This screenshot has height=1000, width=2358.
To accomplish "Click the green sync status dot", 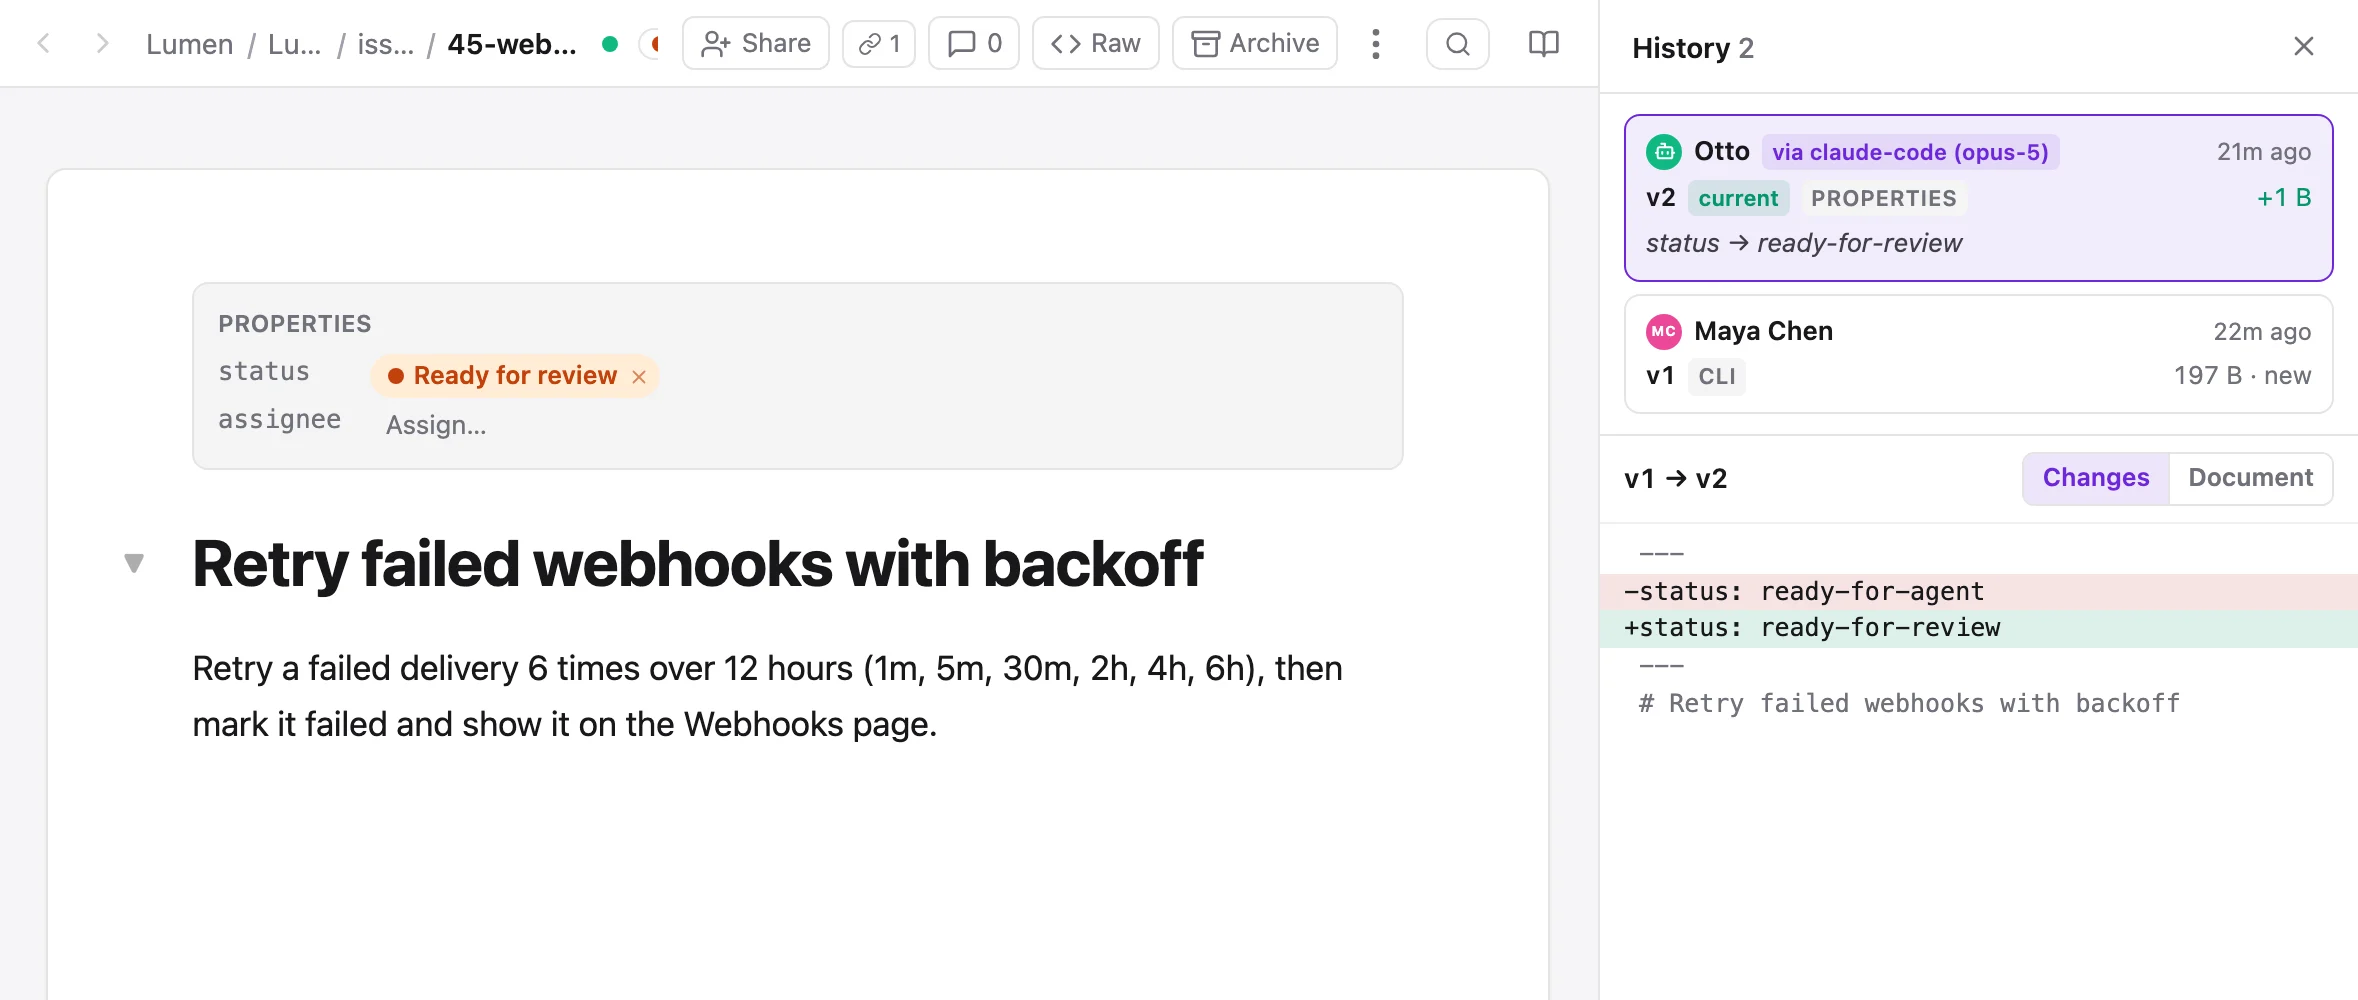I will tap(610, 44).
